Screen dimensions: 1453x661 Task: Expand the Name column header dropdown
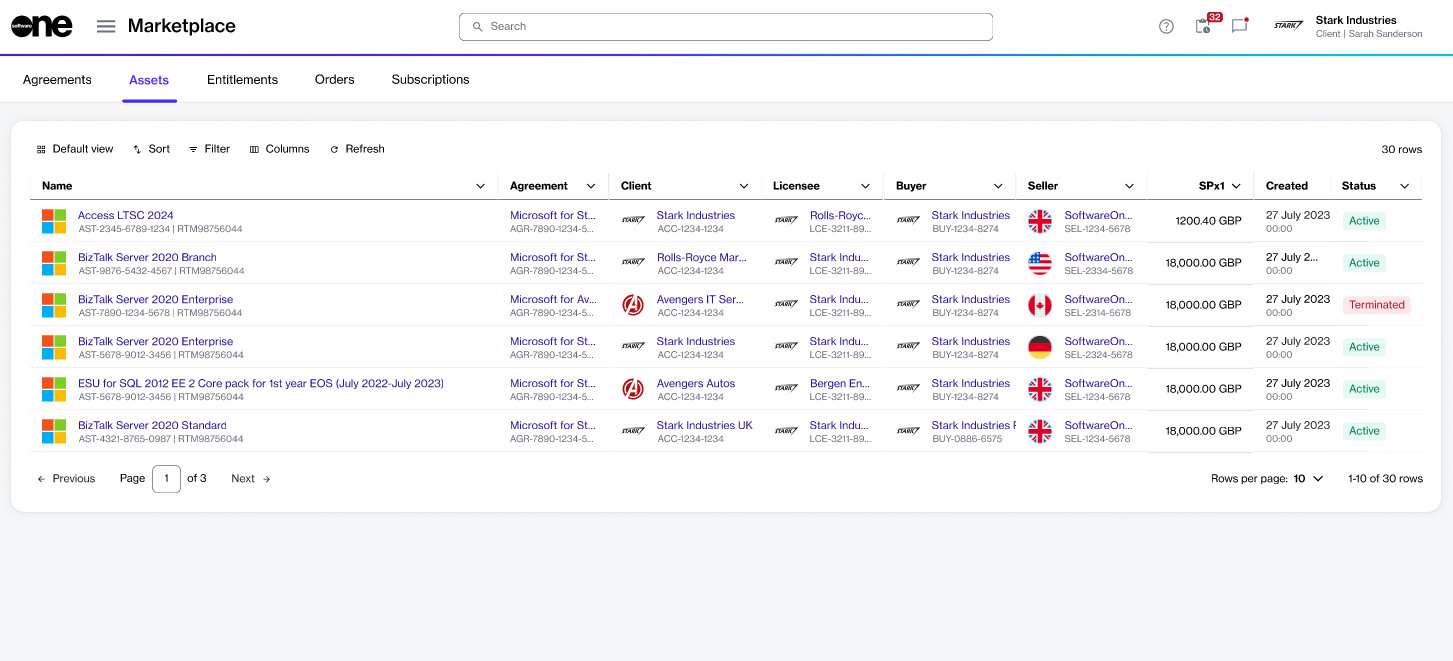tap(480, 186)
